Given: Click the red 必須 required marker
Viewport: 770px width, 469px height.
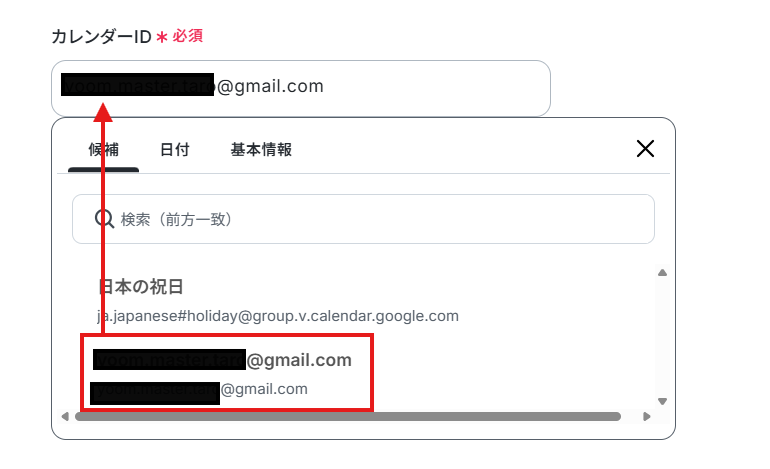Looking at the screenshot, I should [x=188, y=36].
